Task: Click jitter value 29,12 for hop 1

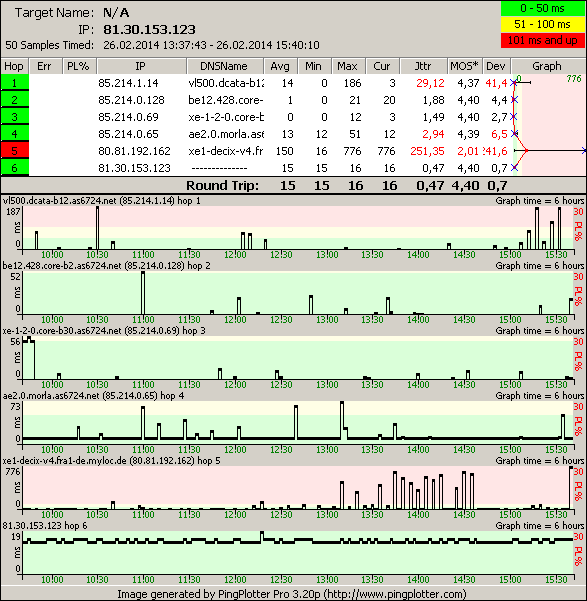Action: pyautogui.click(x=430, y=83)
